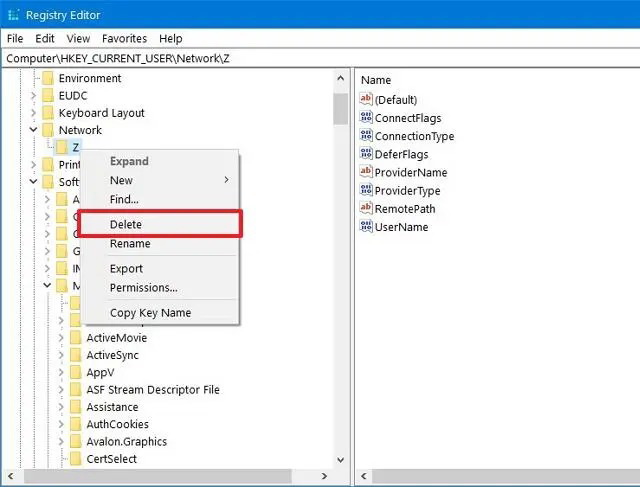The height and width of the screenshot is (487, 640).
Task: Click the DeferFlags value icon
Action: tap(366, 153)
